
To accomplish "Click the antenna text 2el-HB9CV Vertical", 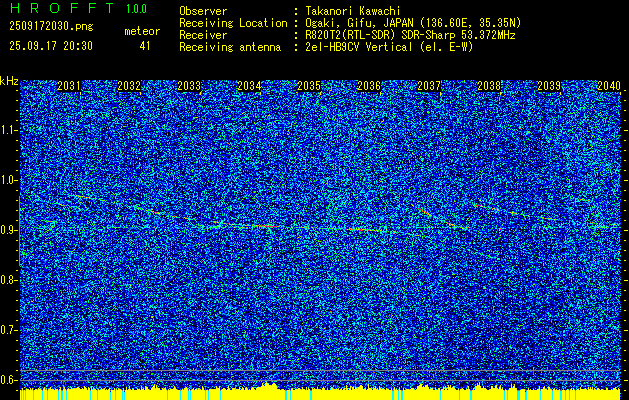I will 359,47.
